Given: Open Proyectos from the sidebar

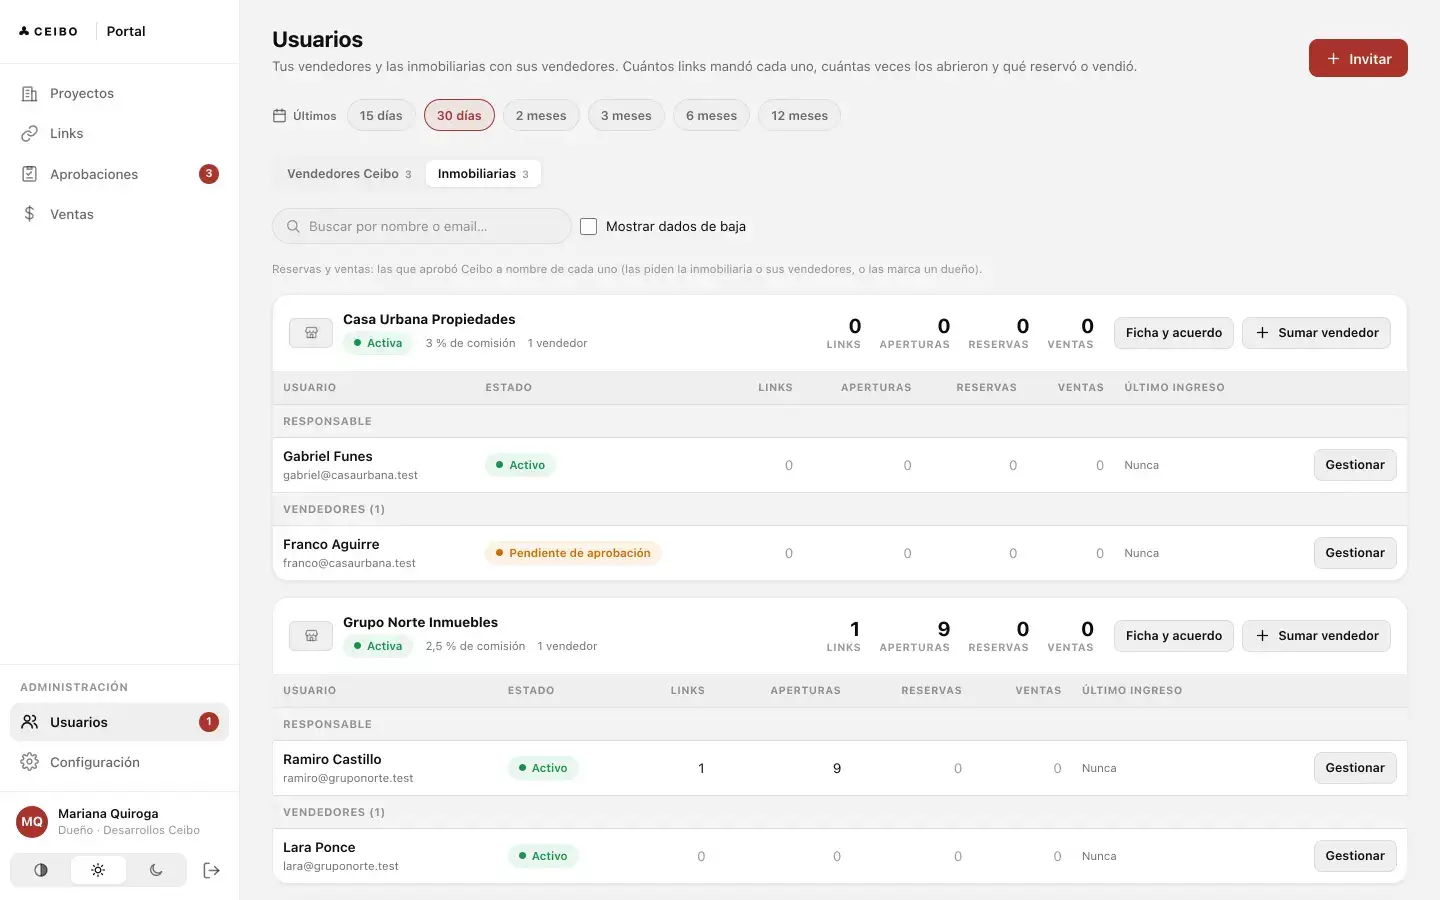Looking at the screenshot, I should coord(119,93).
